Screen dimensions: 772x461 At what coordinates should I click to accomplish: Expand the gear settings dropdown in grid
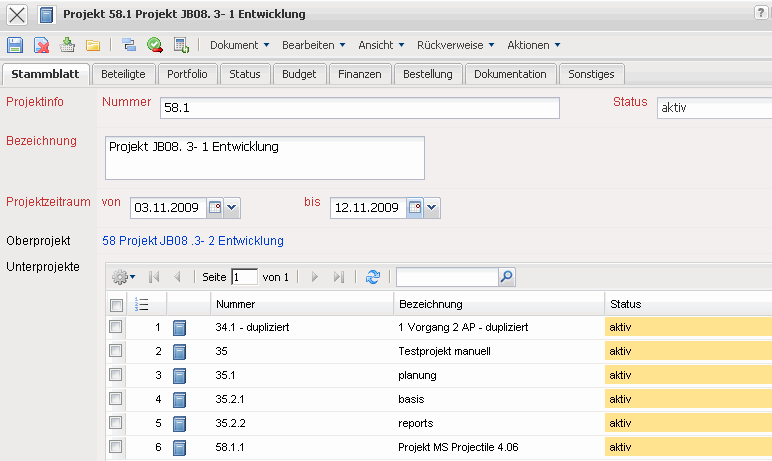tap(124, 277)
